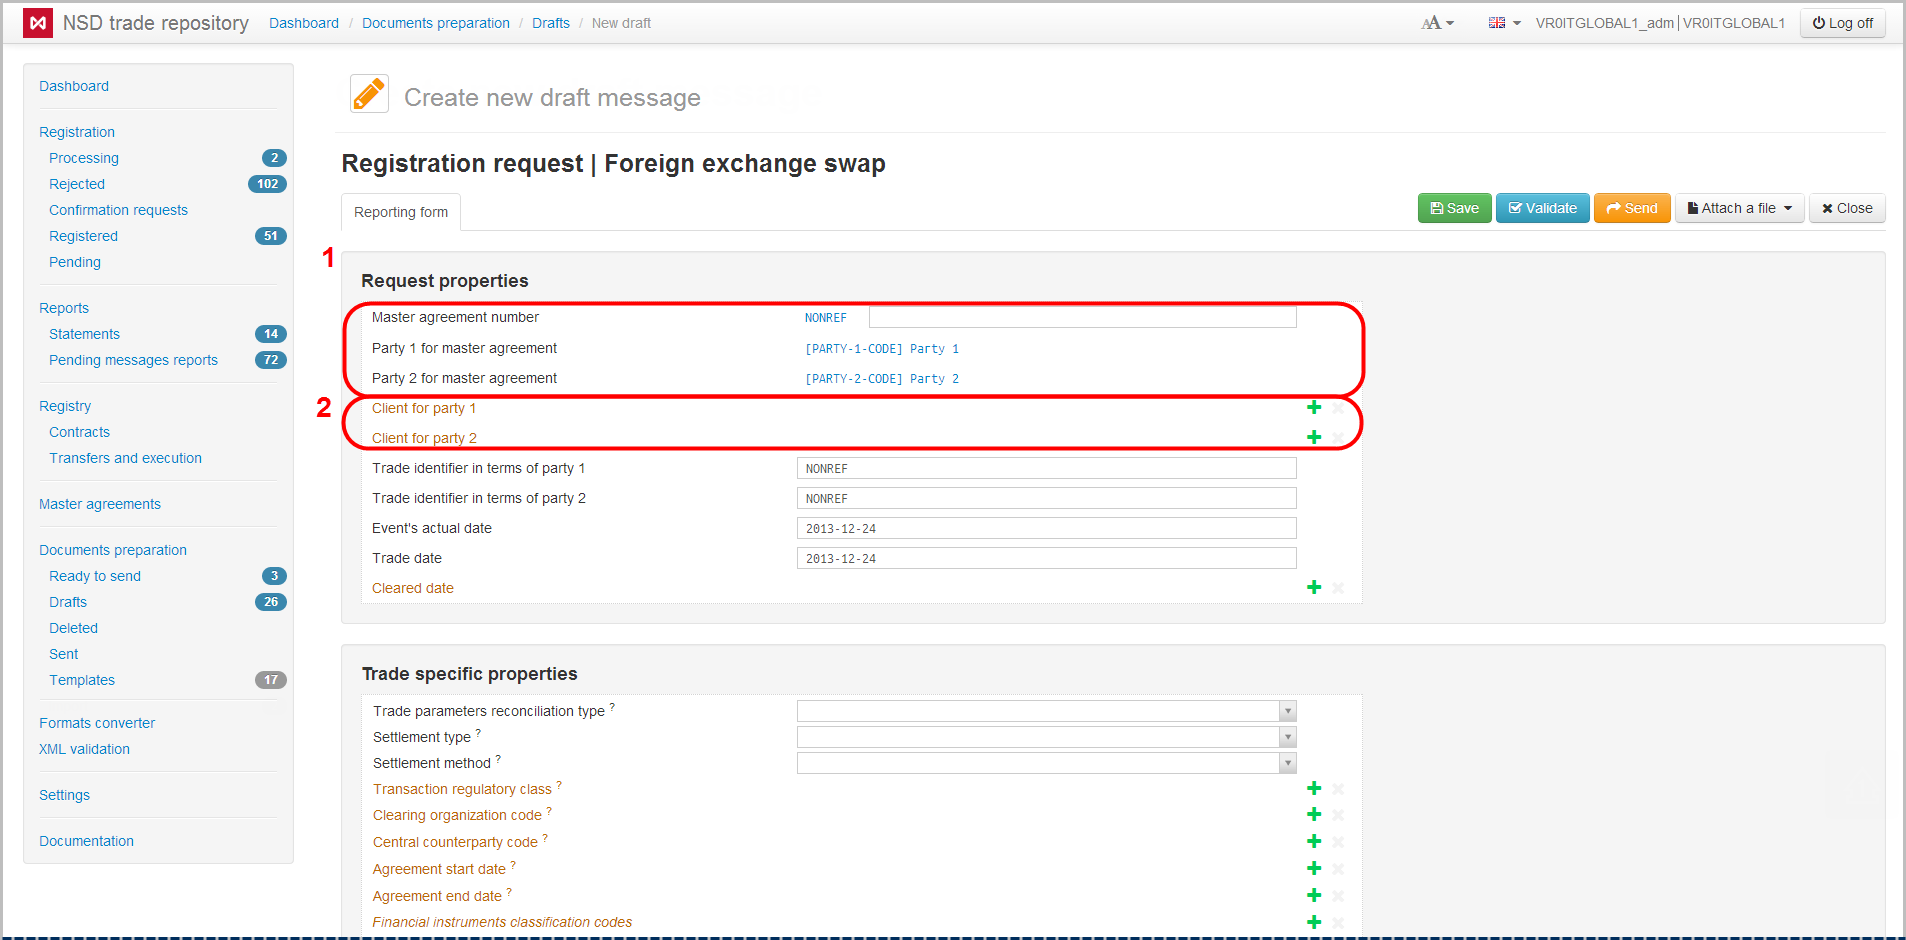Open Rejected registrations in sidebar

tap(77, 184)
